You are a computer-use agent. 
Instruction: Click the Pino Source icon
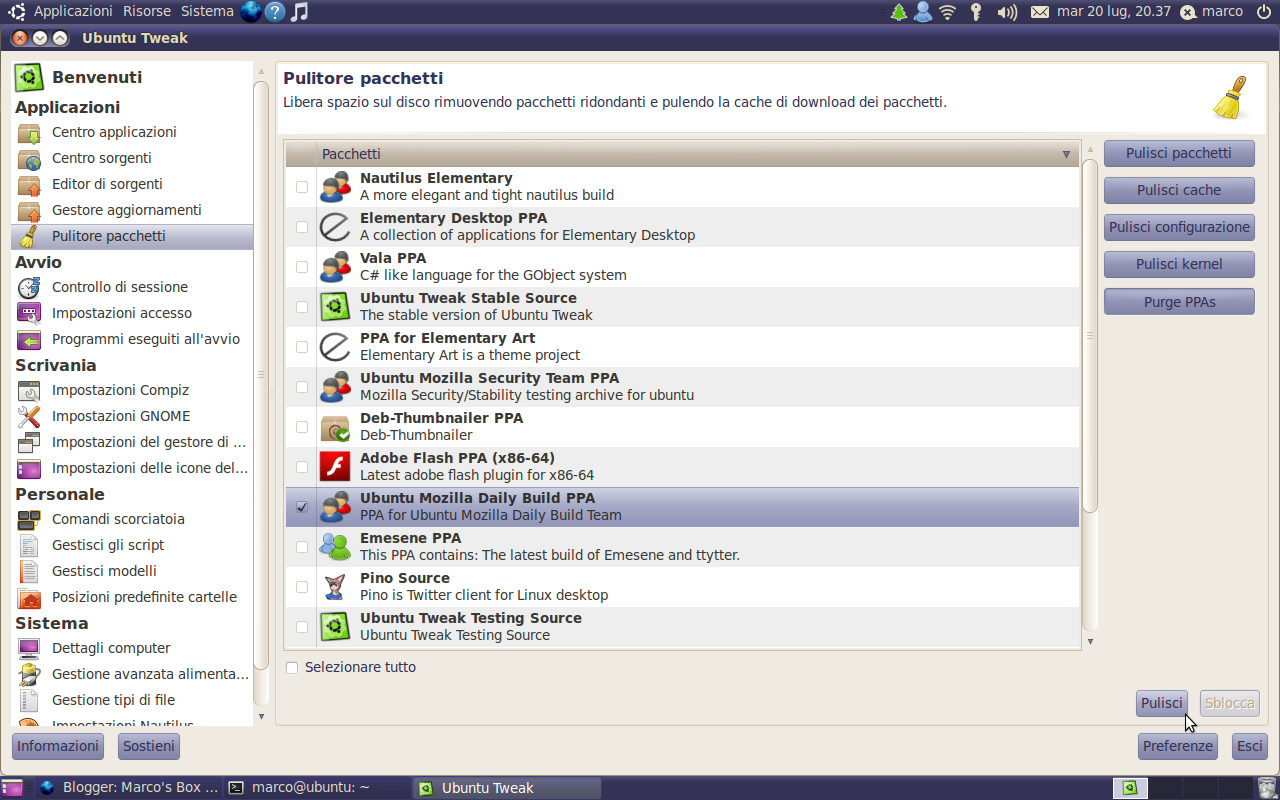tap(335, 587)
